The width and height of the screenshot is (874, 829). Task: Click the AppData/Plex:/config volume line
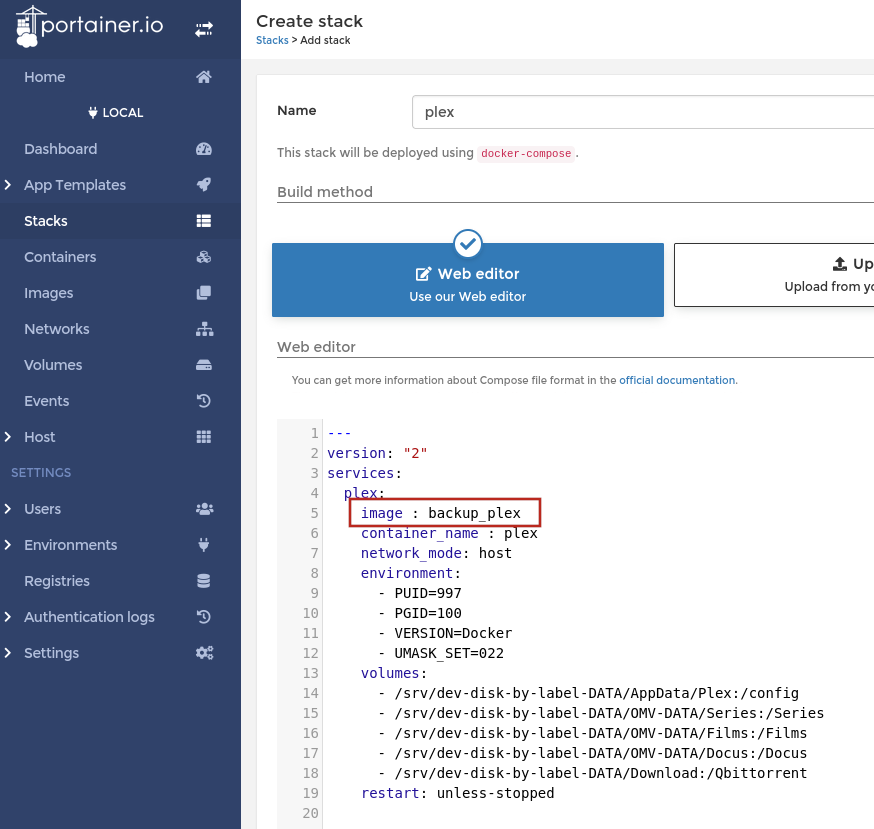596,693
